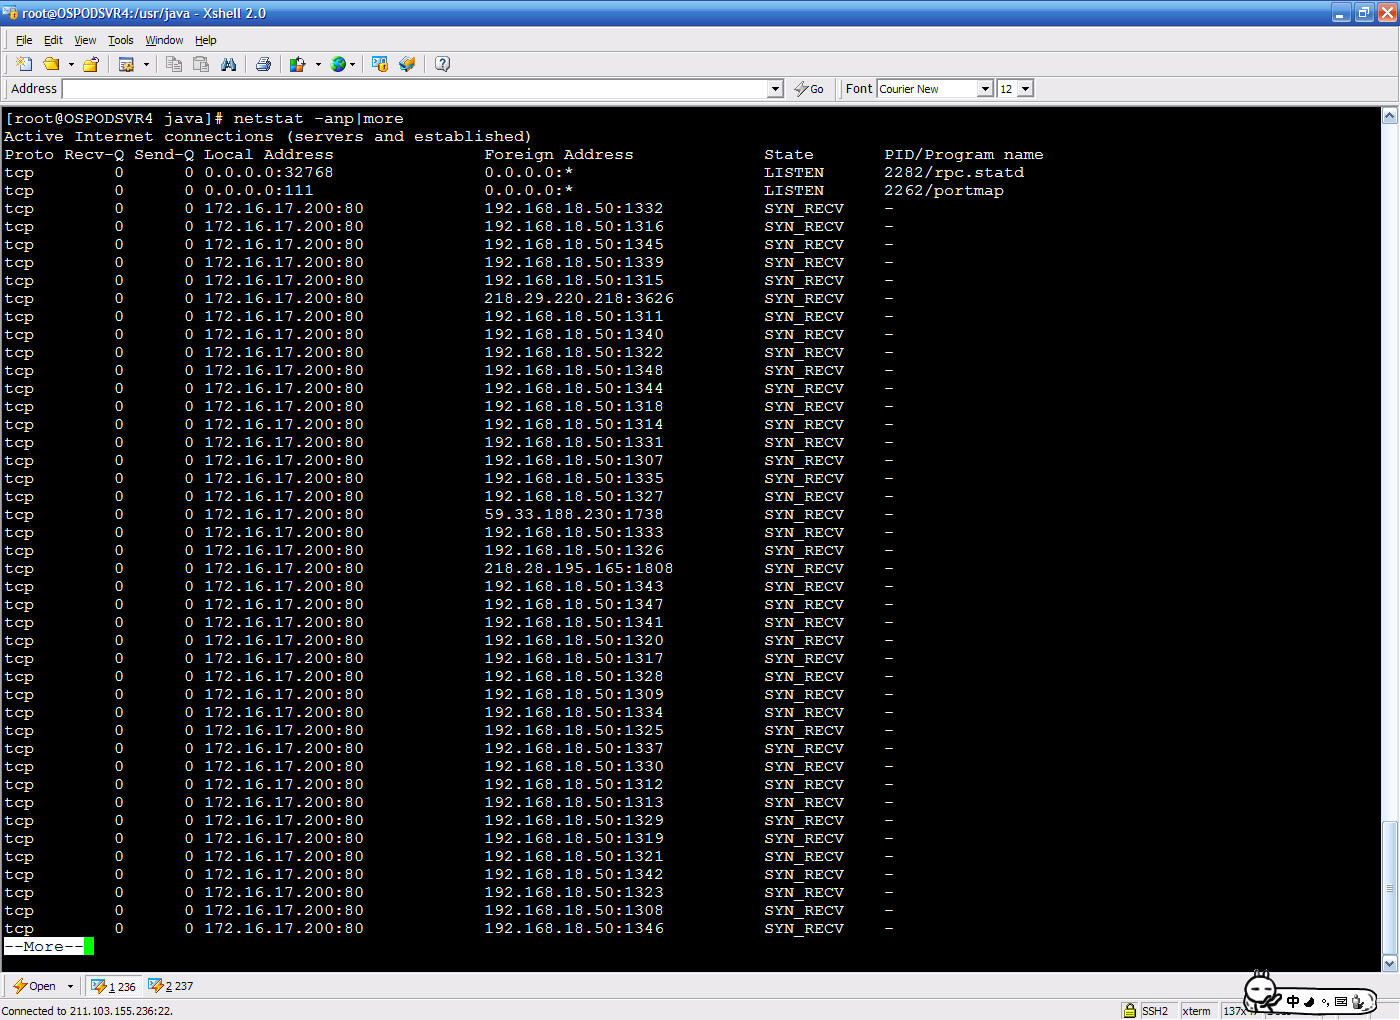Expand the Font name dropdown arrow
This screenshot has width=1400, height=1020.
[x=985, y=89]
